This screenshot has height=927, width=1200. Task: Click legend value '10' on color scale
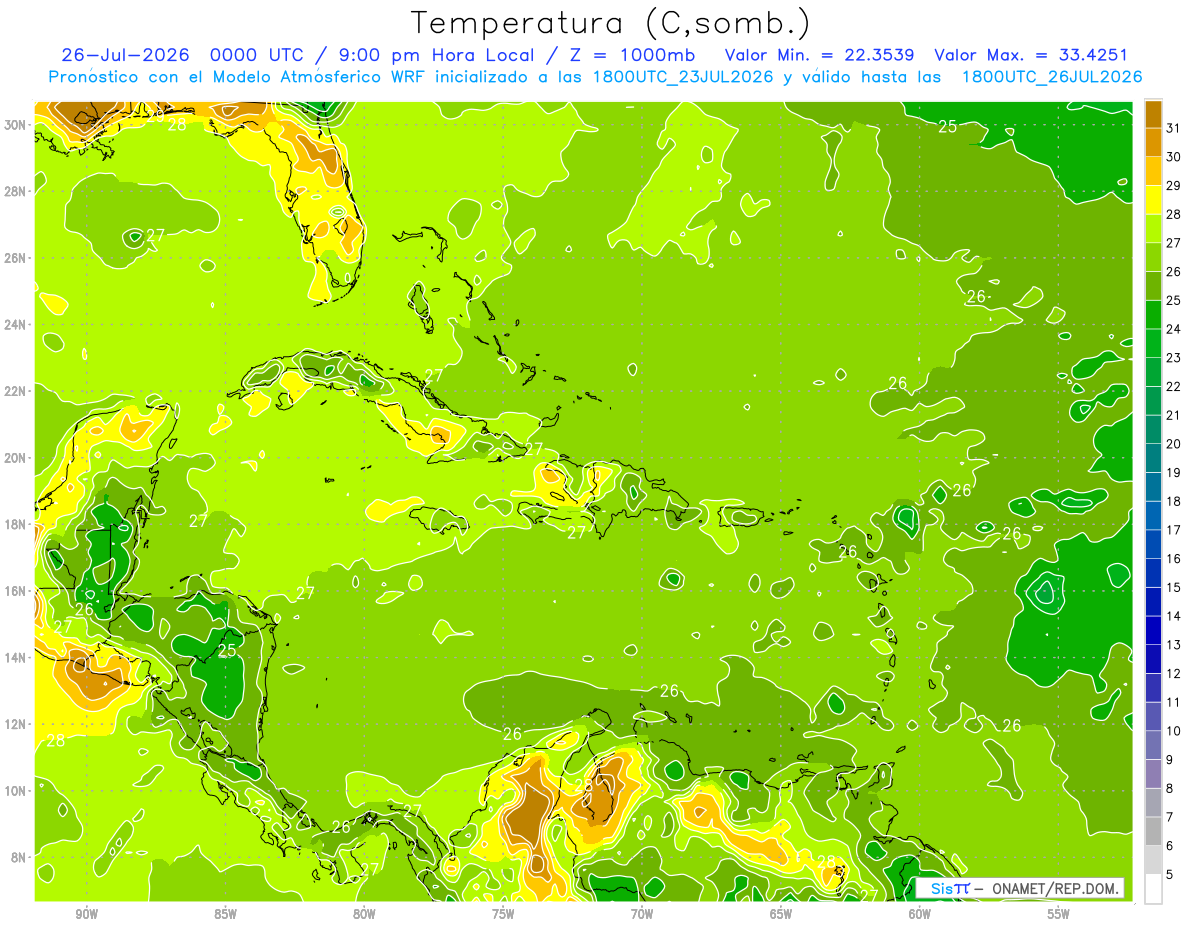click(1174, 731)
